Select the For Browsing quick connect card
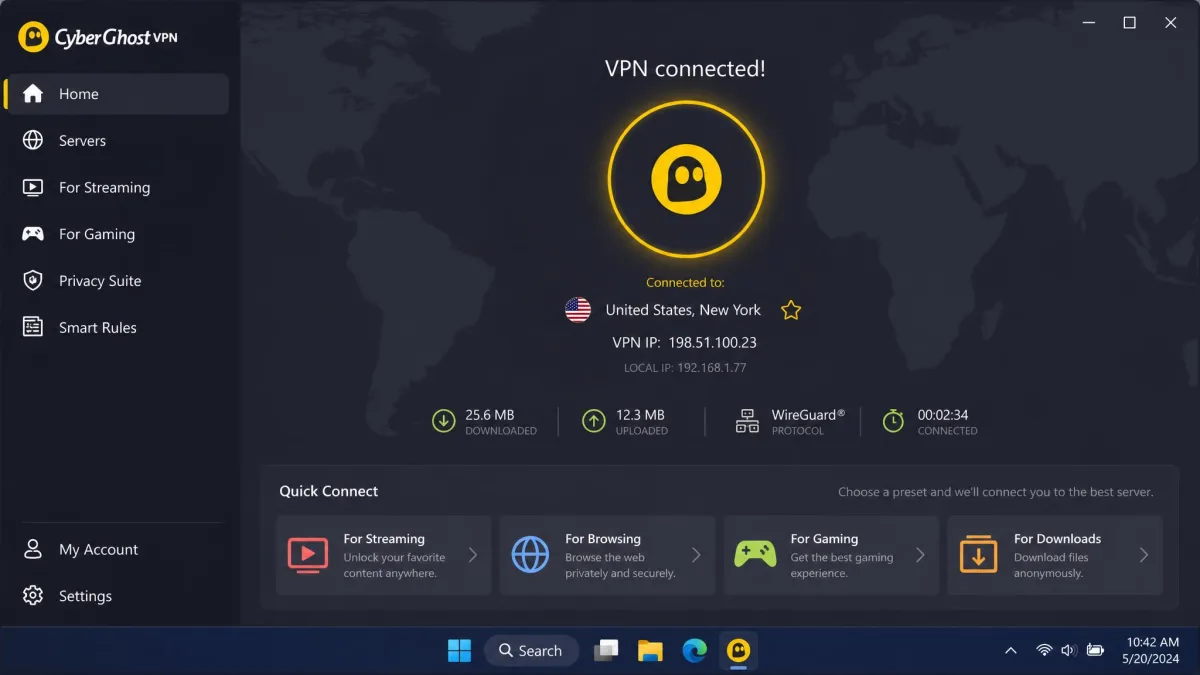The width and height of the screenshot is (1200, 675). coord(607,555)
